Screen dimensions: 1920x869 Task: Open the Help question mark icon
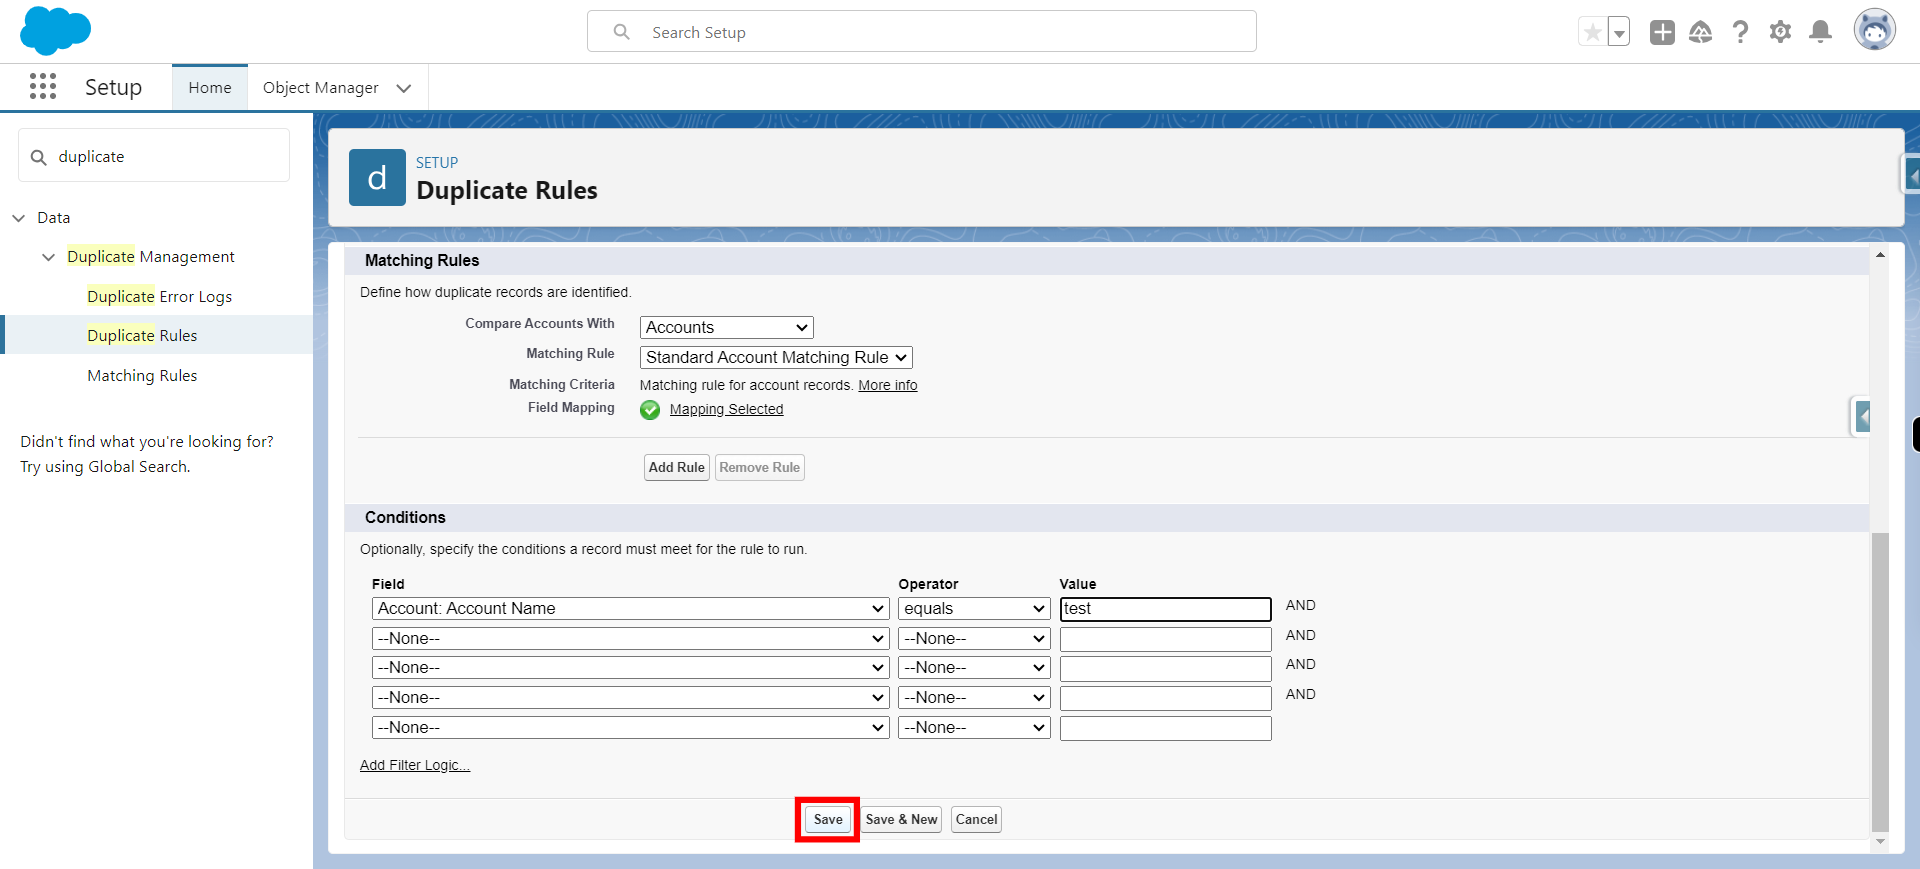[x=1740, y=32]
